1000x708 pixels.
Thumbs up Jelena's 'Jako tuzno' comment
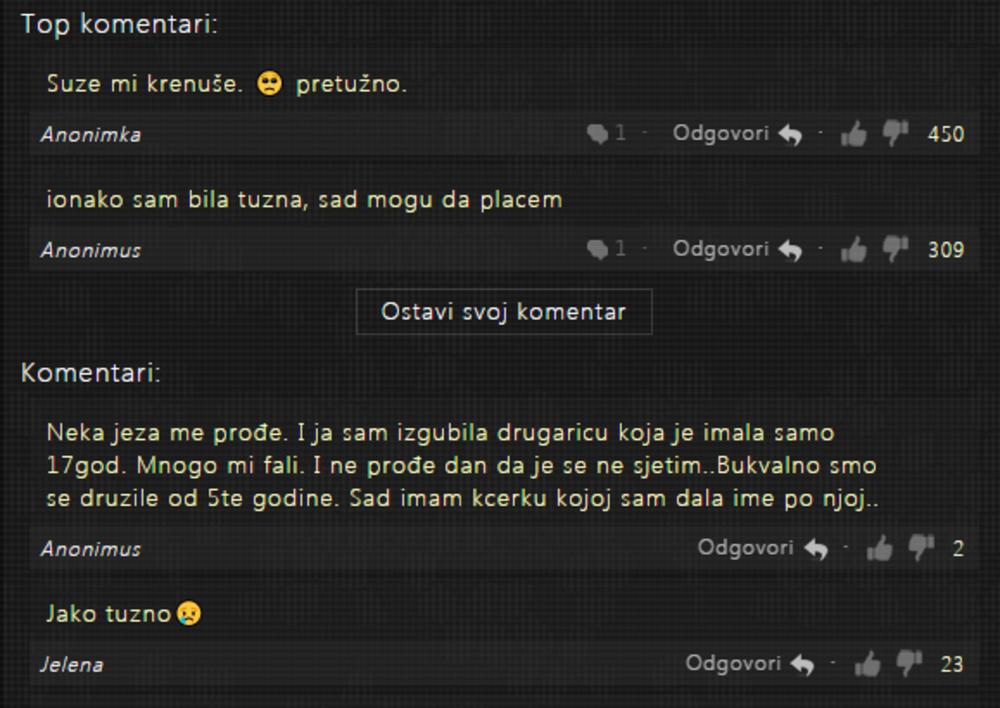(x=867, y=664)
